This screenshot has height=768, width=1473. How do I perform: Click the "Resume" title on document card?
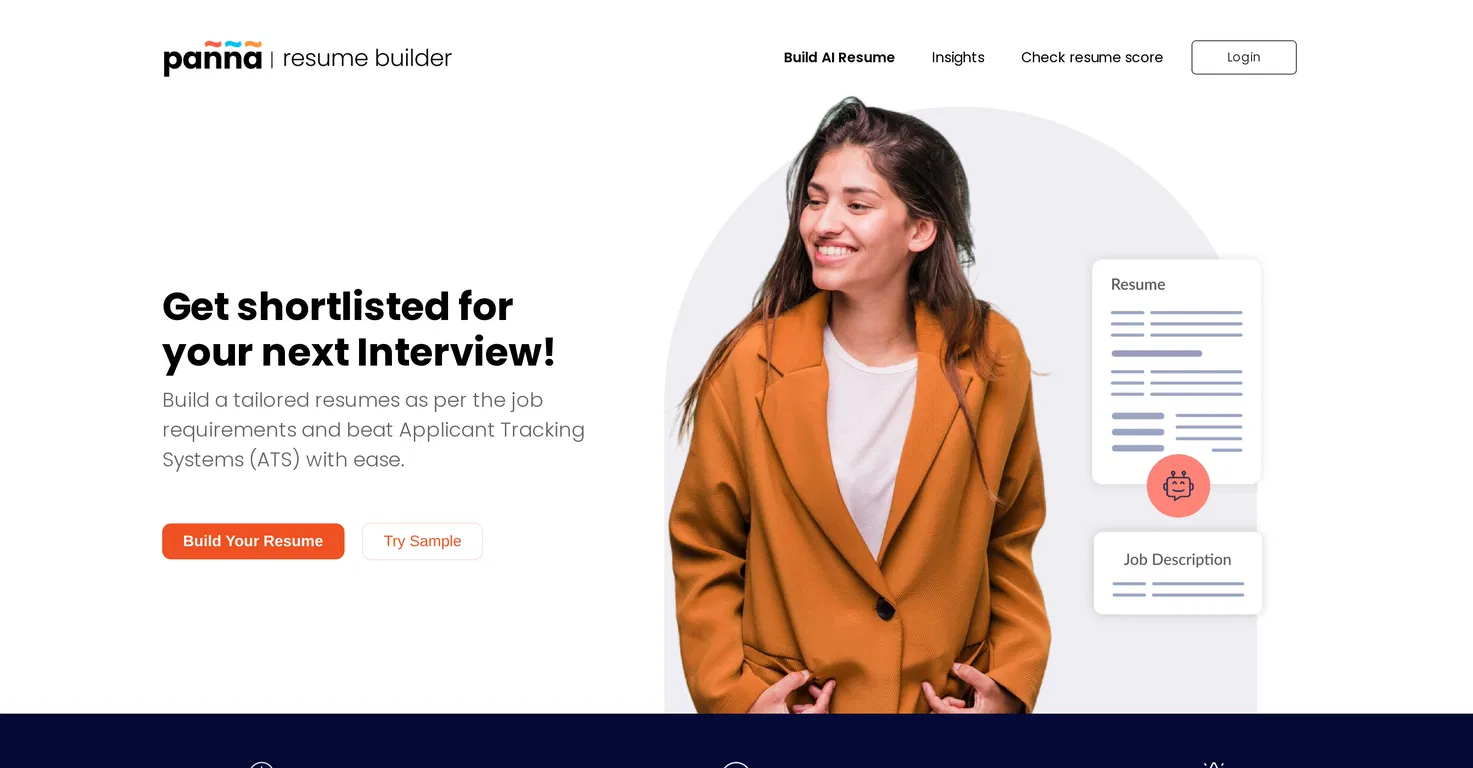(1138, 284)
